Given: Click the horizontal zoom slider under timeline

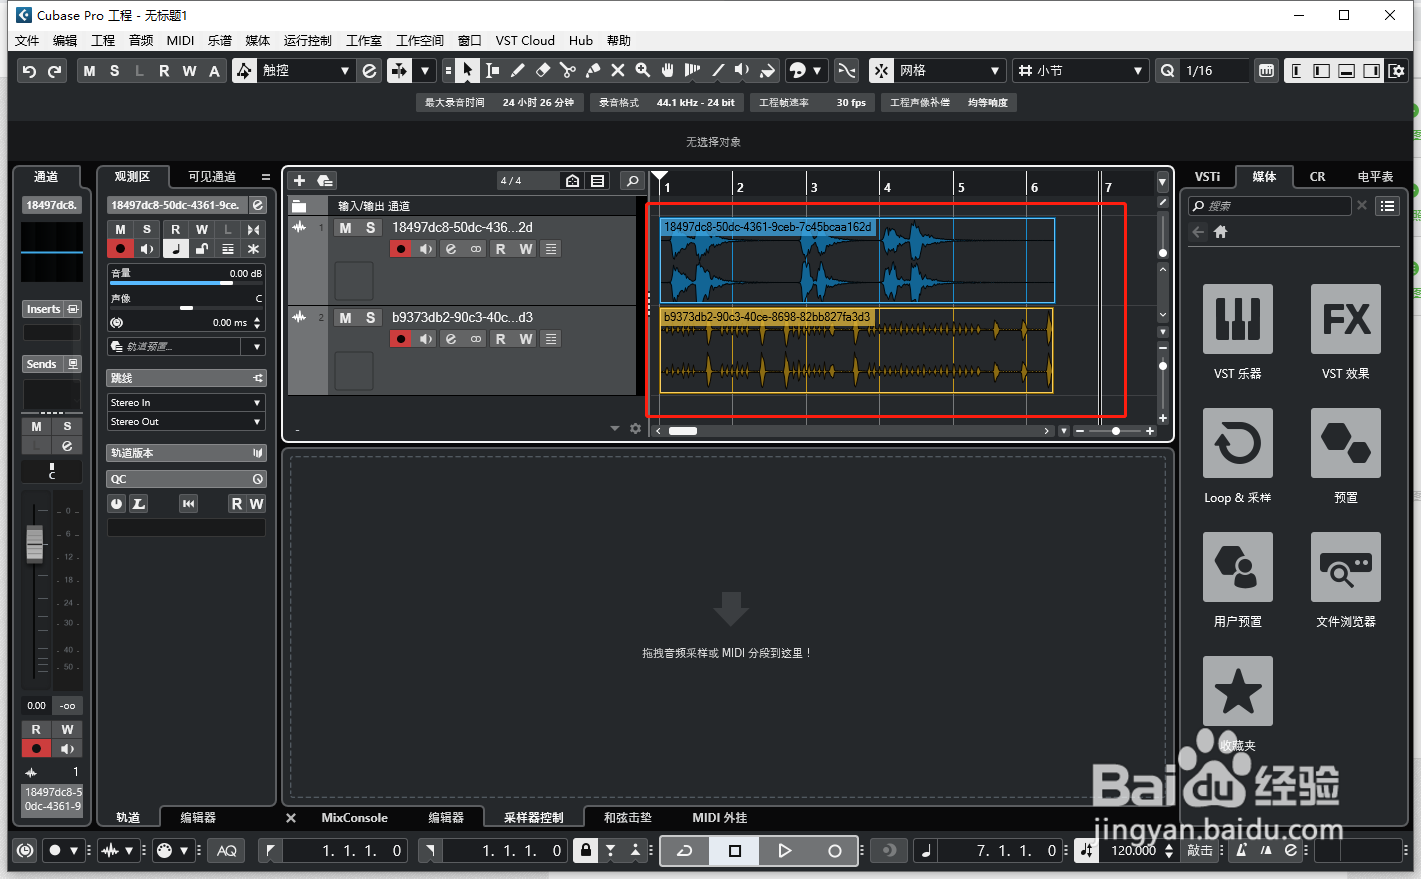Looking at the screenshot, I should click(x=1115, y=431).
